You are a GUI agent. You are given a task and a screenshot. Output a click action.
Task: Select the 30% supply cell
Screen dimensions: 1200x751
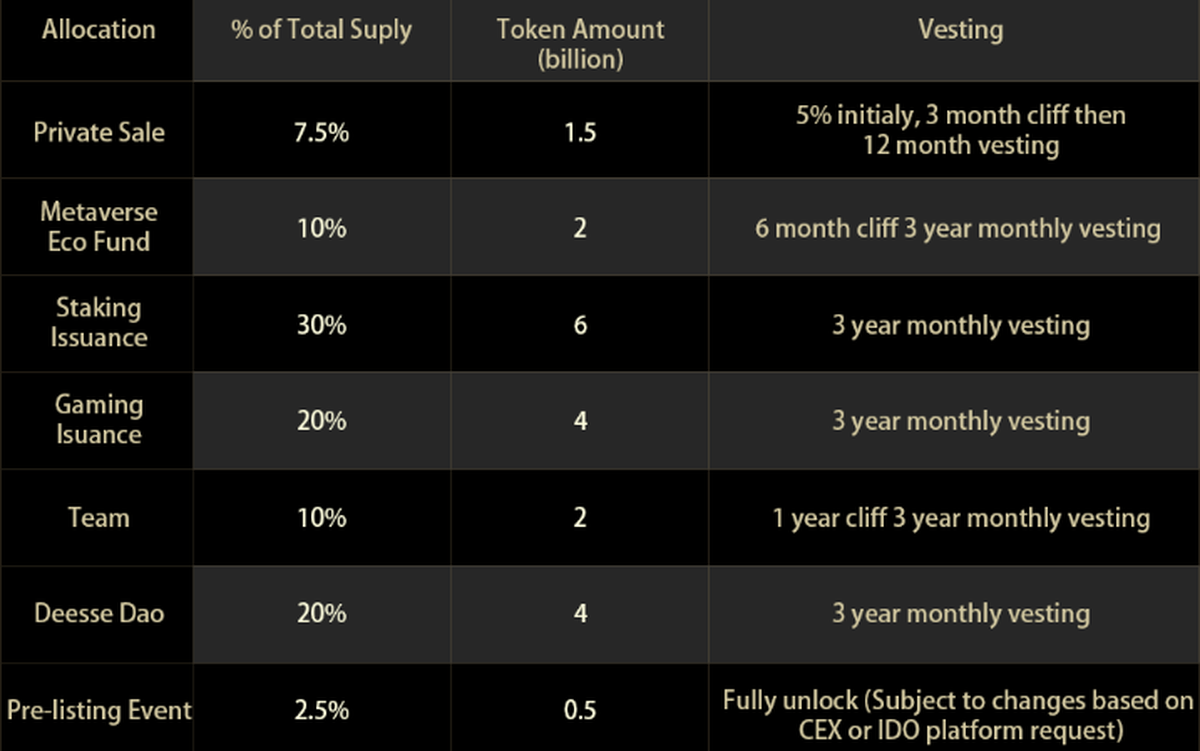(x=321, y=325)
